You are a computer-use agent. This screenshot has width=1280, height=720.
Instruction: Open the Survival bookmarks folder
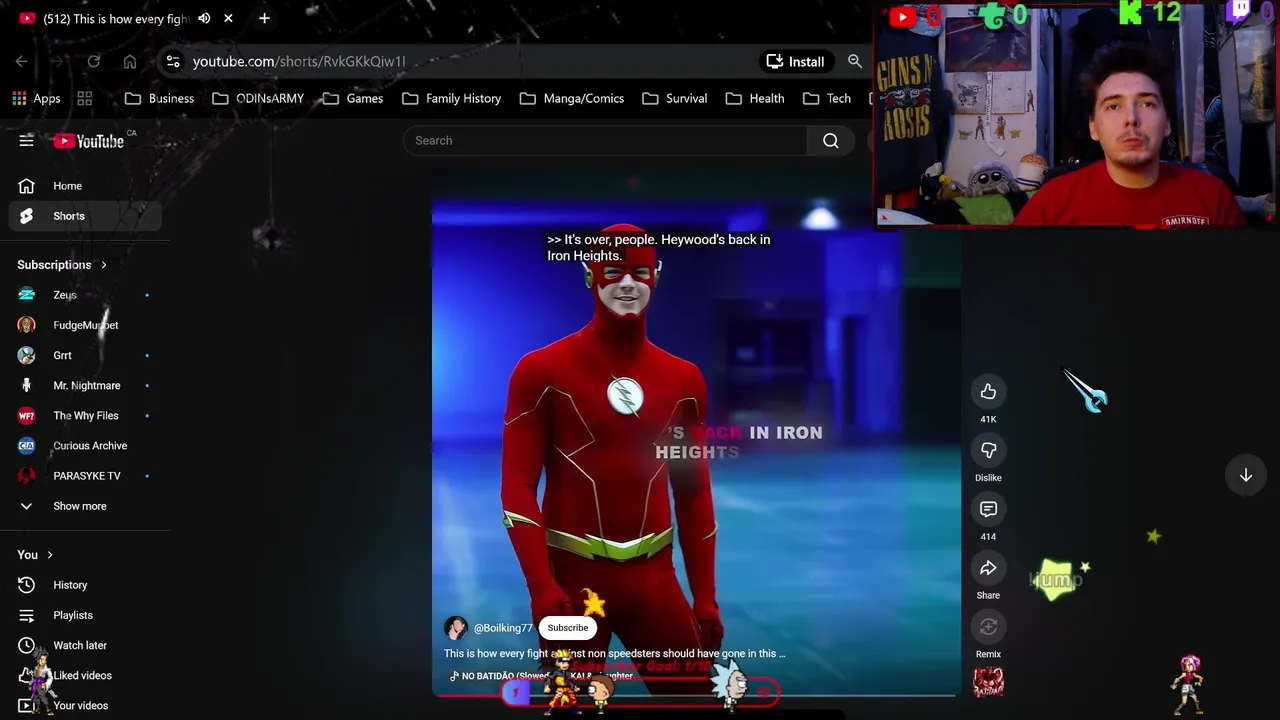[675, 98]
